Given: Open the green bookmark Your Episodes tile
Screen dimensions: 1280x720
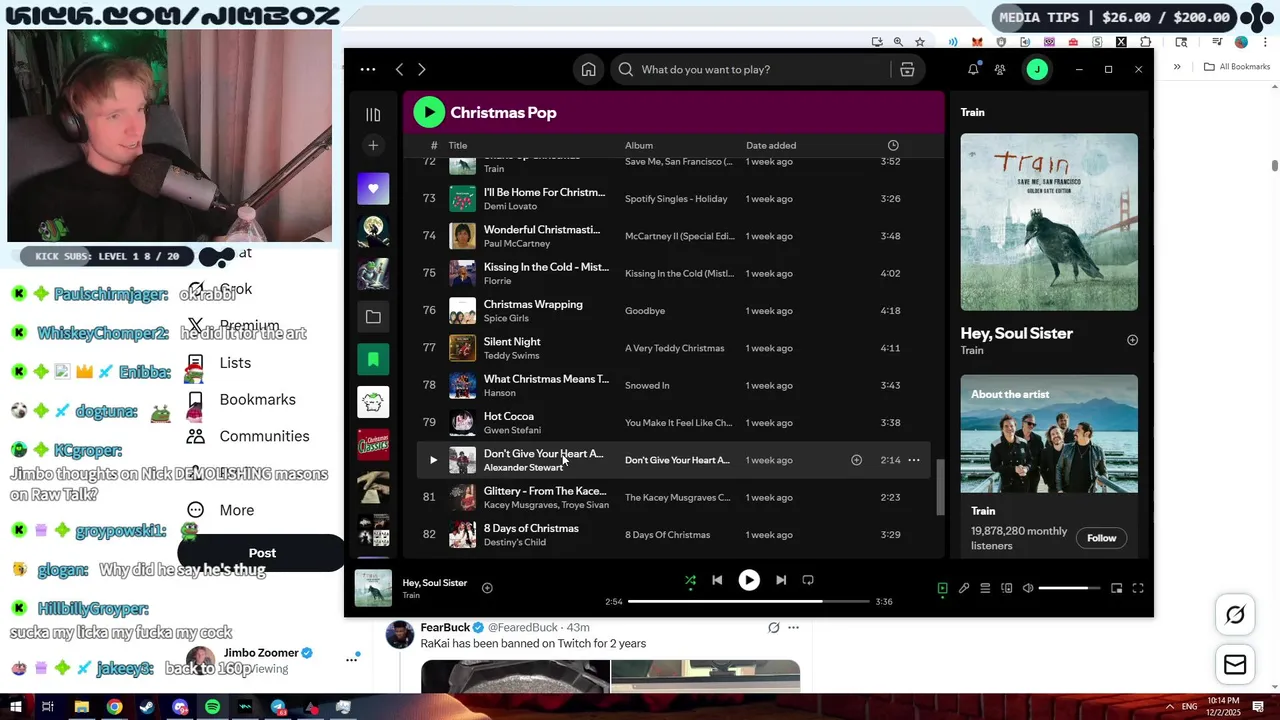Looking at the screenshot, I should click(x=373, y=359).
